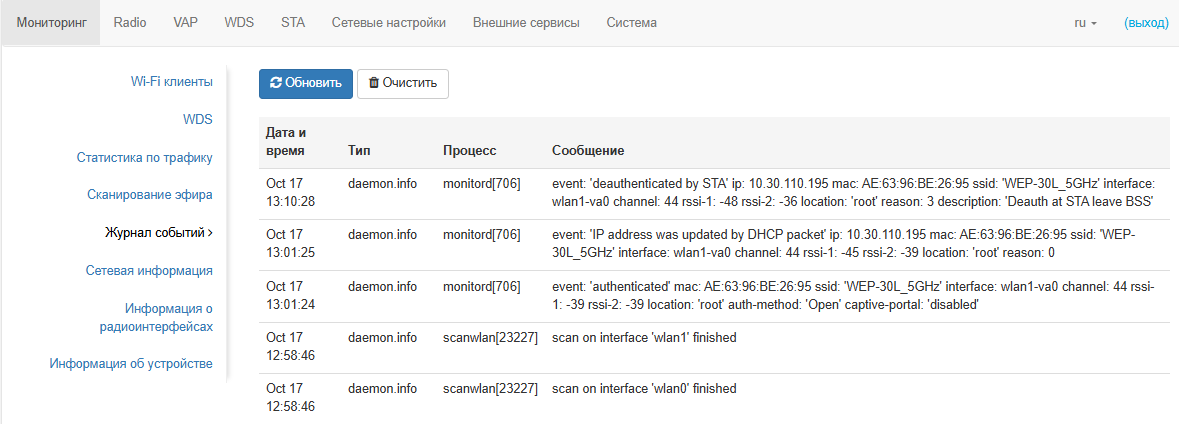
Task: Click the (выход) logout link
Action: 1146,23
